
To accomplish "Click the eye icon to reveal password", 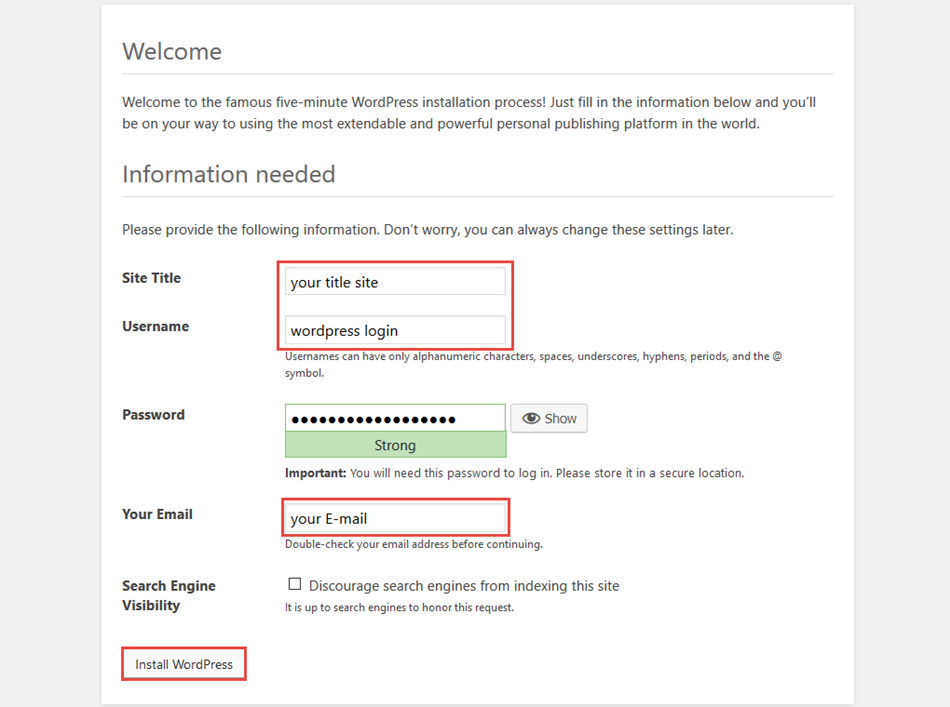I will 531,419.
